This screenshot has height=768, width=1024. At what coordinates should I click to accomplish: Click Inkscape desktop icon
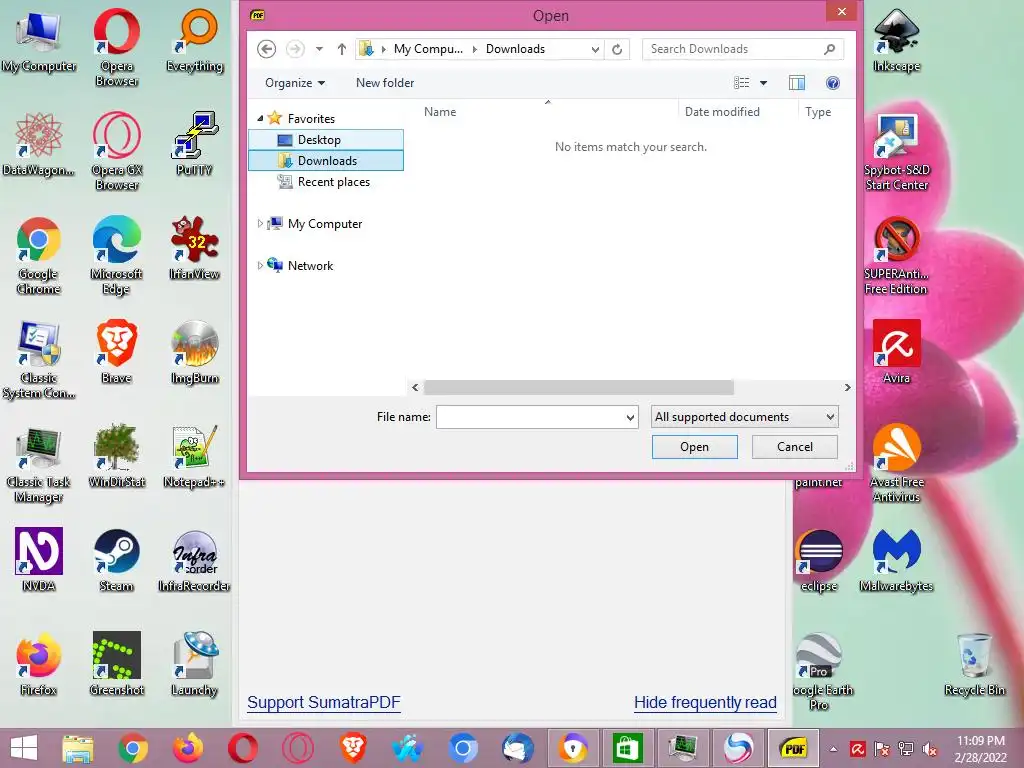coord(896,40)
